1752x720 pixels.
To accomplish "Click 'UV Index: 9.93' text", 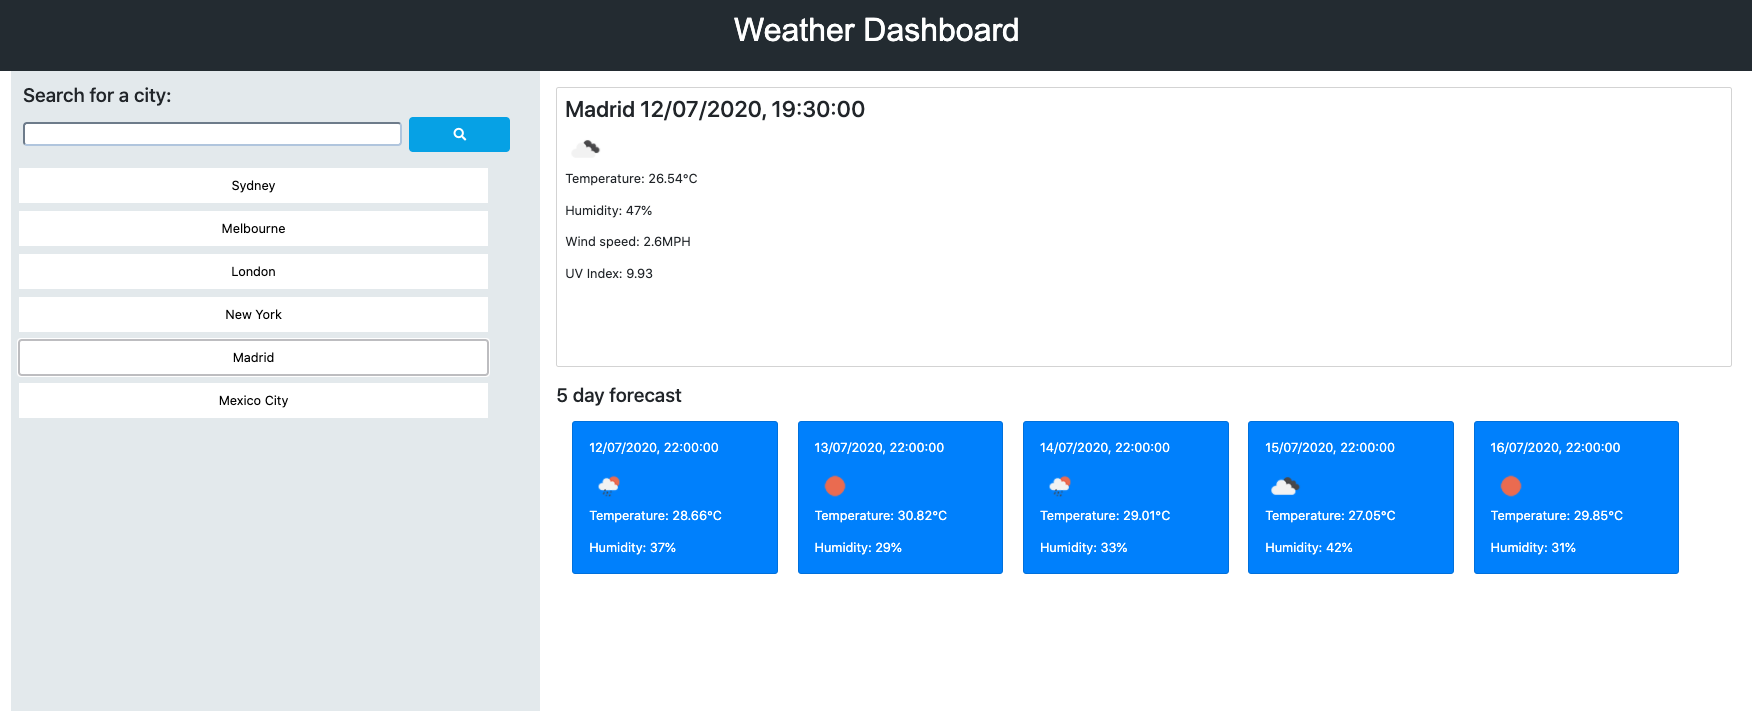I will [x=609, y=274].
